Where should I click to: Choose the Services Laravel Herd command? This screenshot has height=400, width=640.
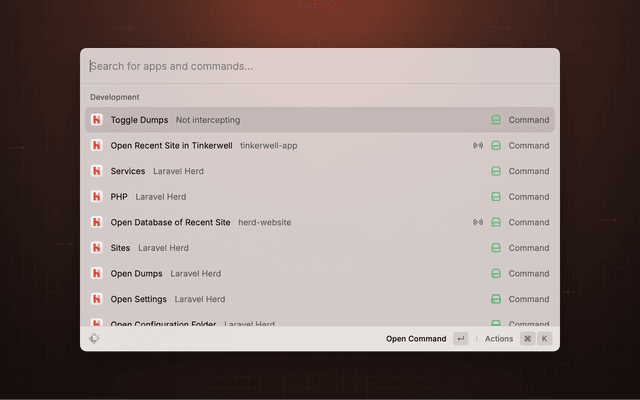click(128, 171)
